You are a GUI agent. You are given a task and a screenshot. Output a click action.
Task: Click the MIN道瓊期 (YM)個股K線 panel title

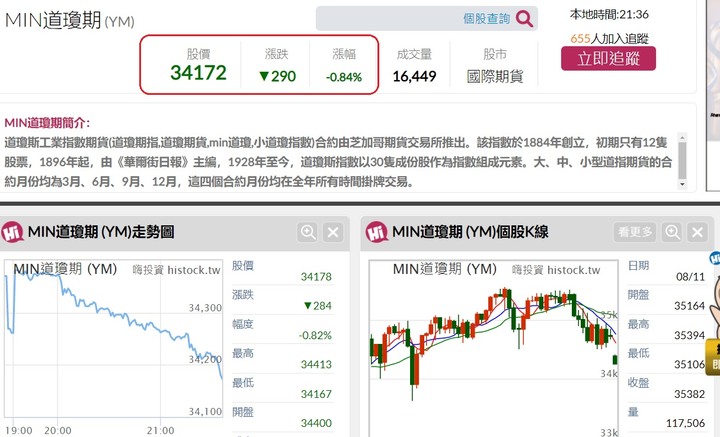point(470,232)
